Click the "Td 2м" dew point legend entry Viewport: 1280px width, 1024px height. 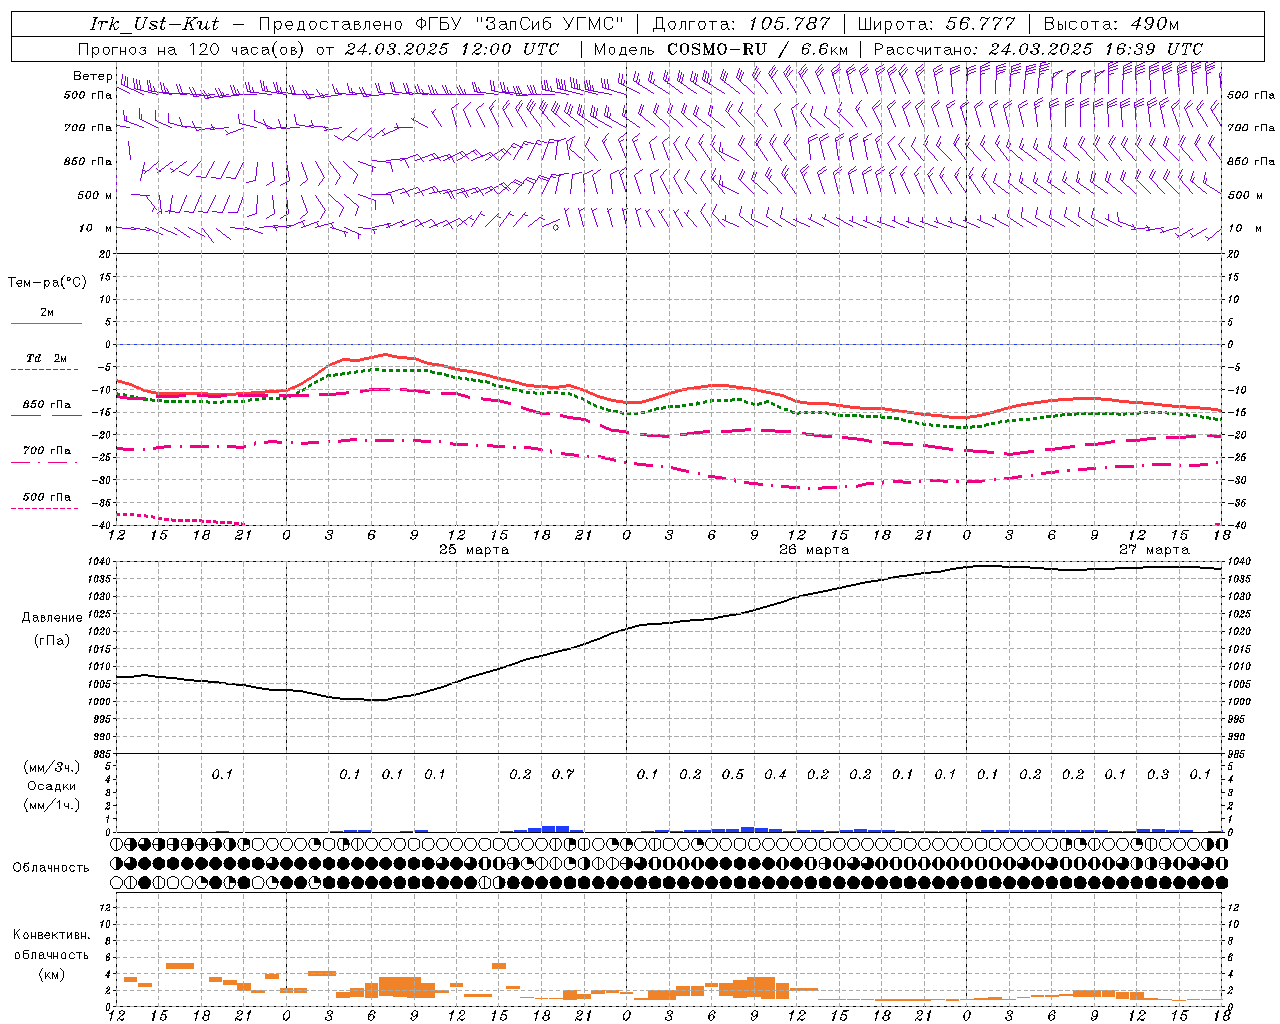tap(46, 358)
